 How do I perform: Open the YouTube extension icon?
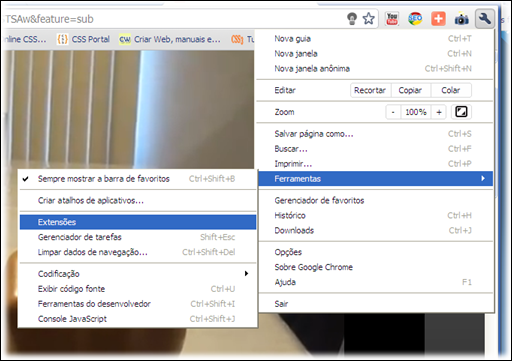392,19
